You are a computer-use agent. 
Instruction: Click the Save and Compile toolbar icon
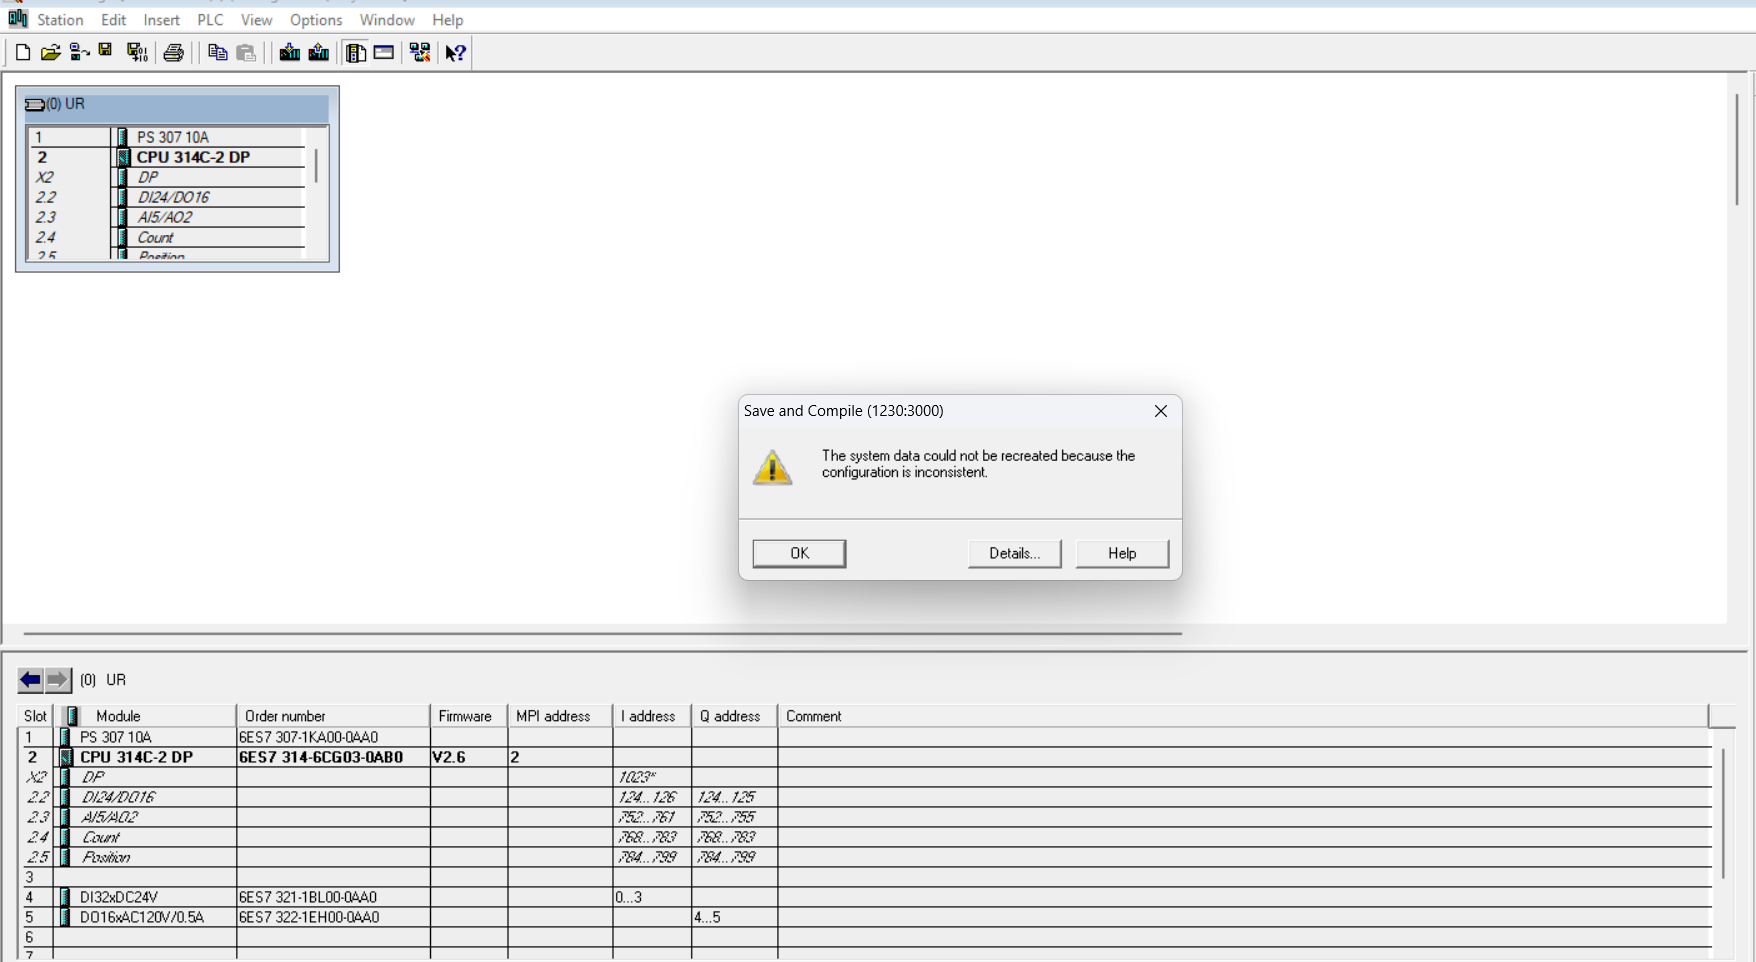pyautogui.click(x=137, y=53)
